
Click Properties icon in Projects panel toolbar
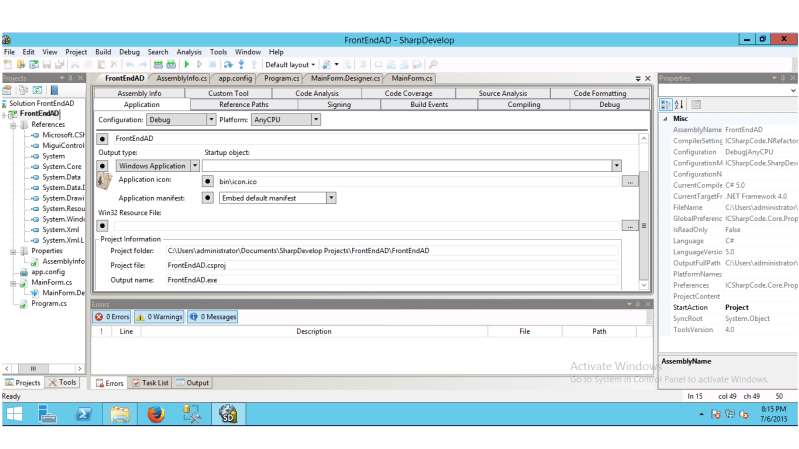click(x=7, y=90)
